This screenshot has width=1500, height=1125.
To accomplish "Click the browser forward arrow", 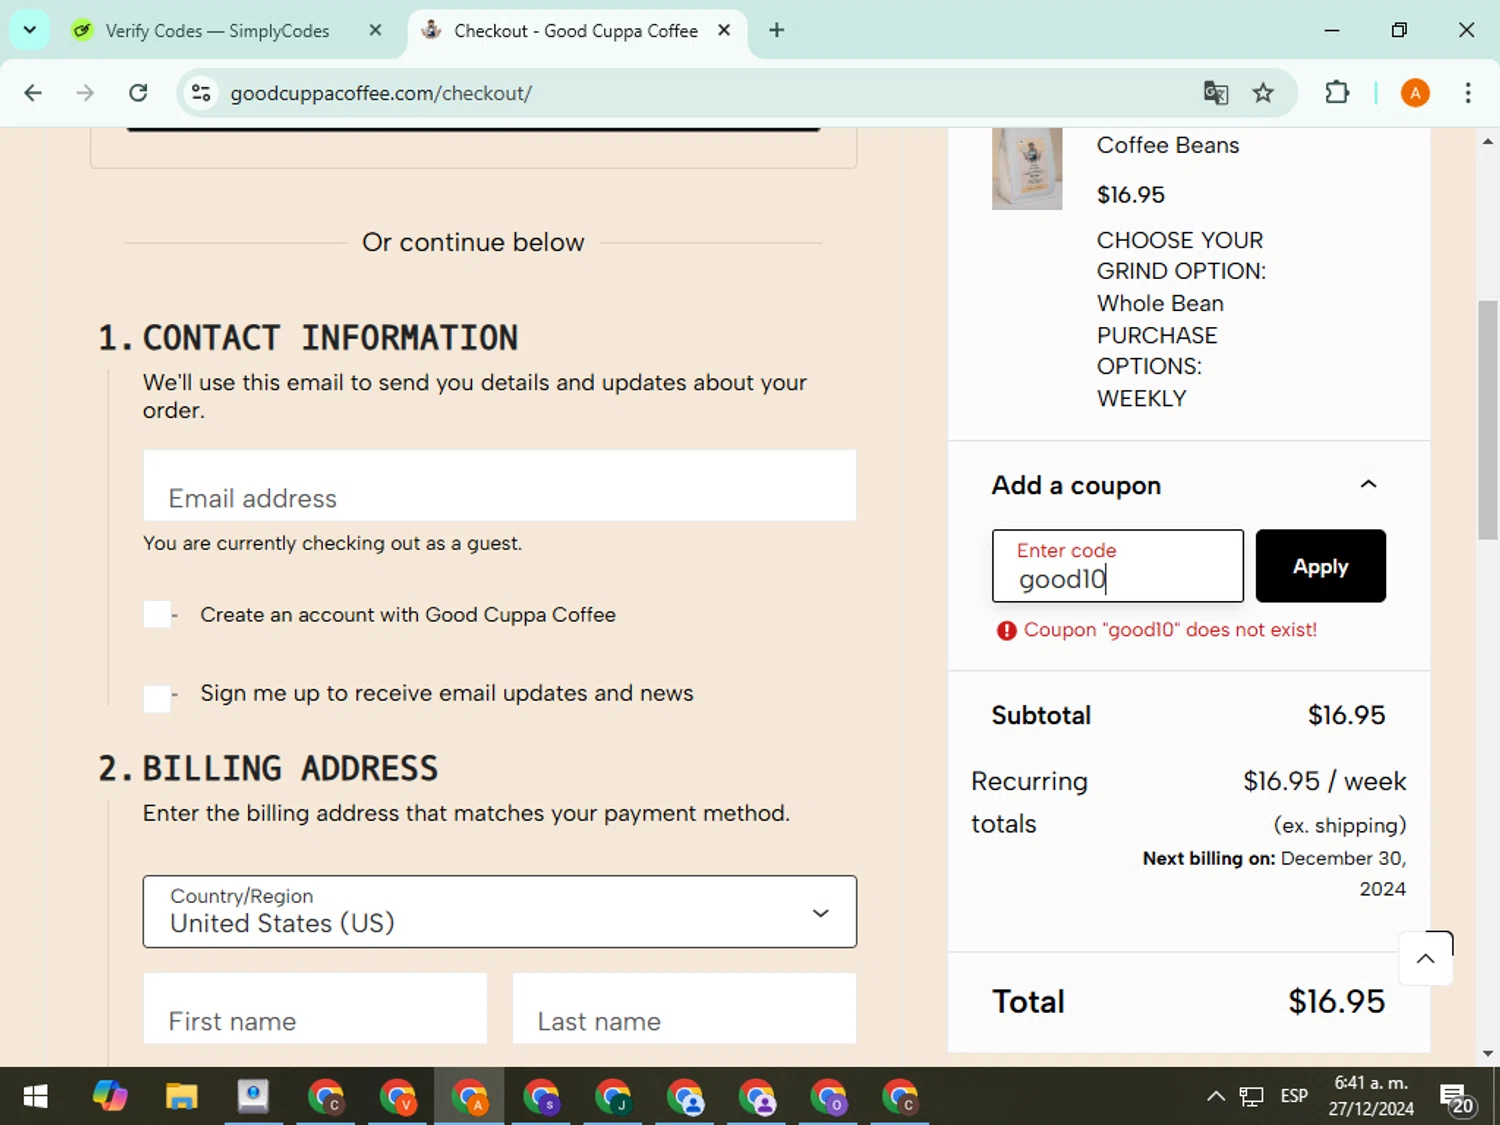I will 85,93.
